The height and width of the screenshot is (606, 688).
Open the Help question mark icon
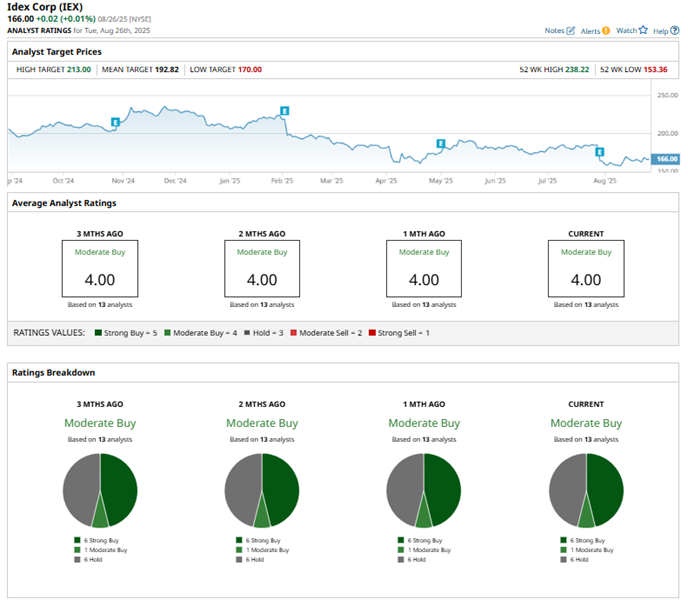674,31
